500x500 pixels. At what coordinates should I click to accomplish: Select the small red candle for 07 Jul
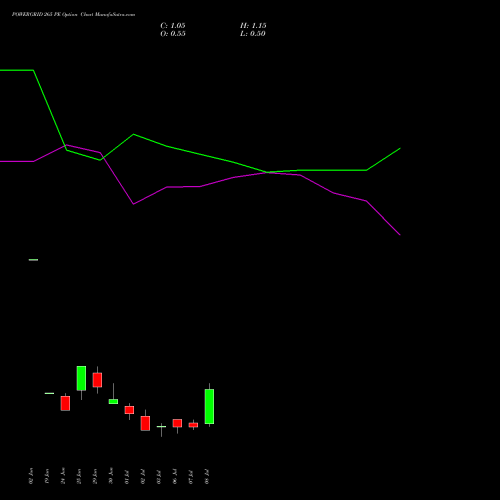(193, 425)
